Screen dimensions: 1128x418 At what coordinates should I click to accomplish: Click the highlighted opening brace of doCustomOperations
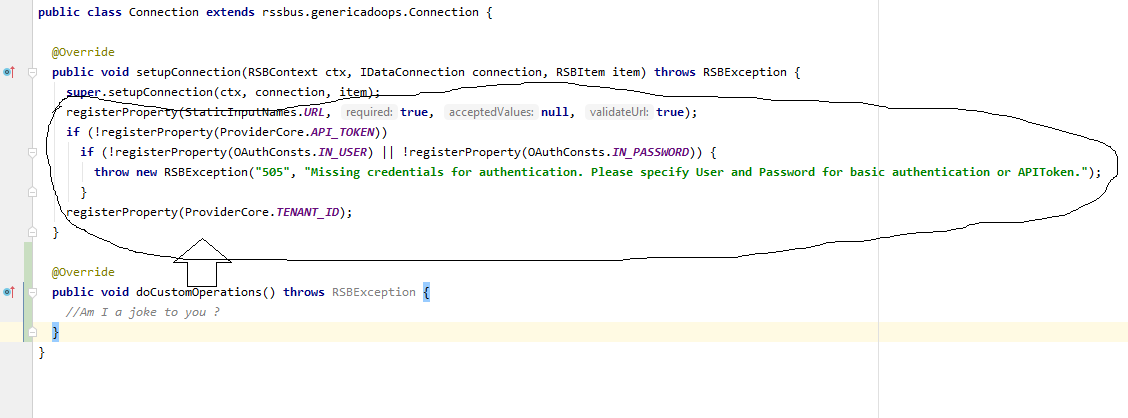click(425, 292)
